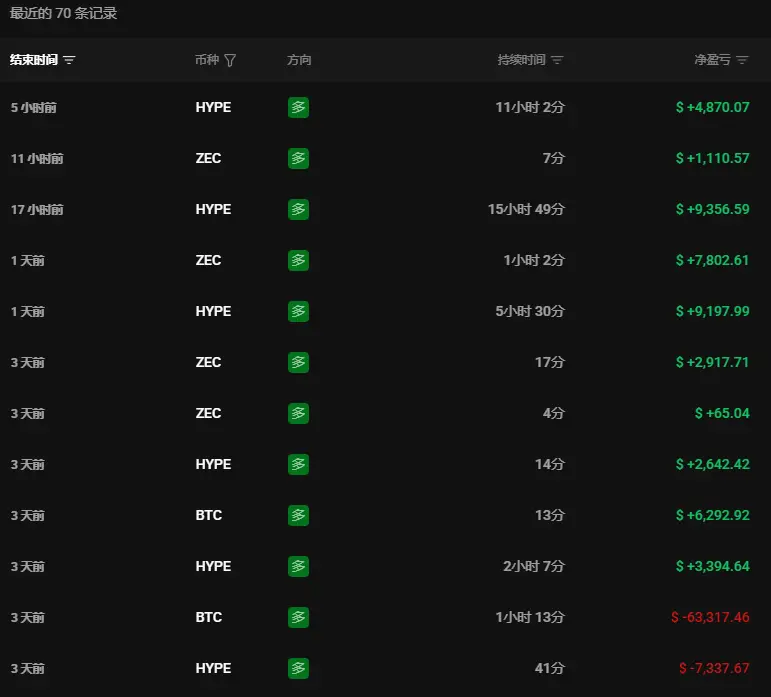The width and height of the screenshot is (771, 697).
Task: Click the 41分 duration
Action: 550,668
